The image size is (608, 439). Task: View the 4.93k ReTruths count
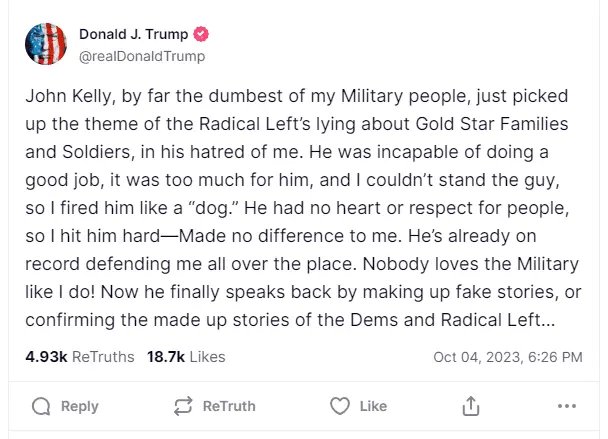[78, 357]
